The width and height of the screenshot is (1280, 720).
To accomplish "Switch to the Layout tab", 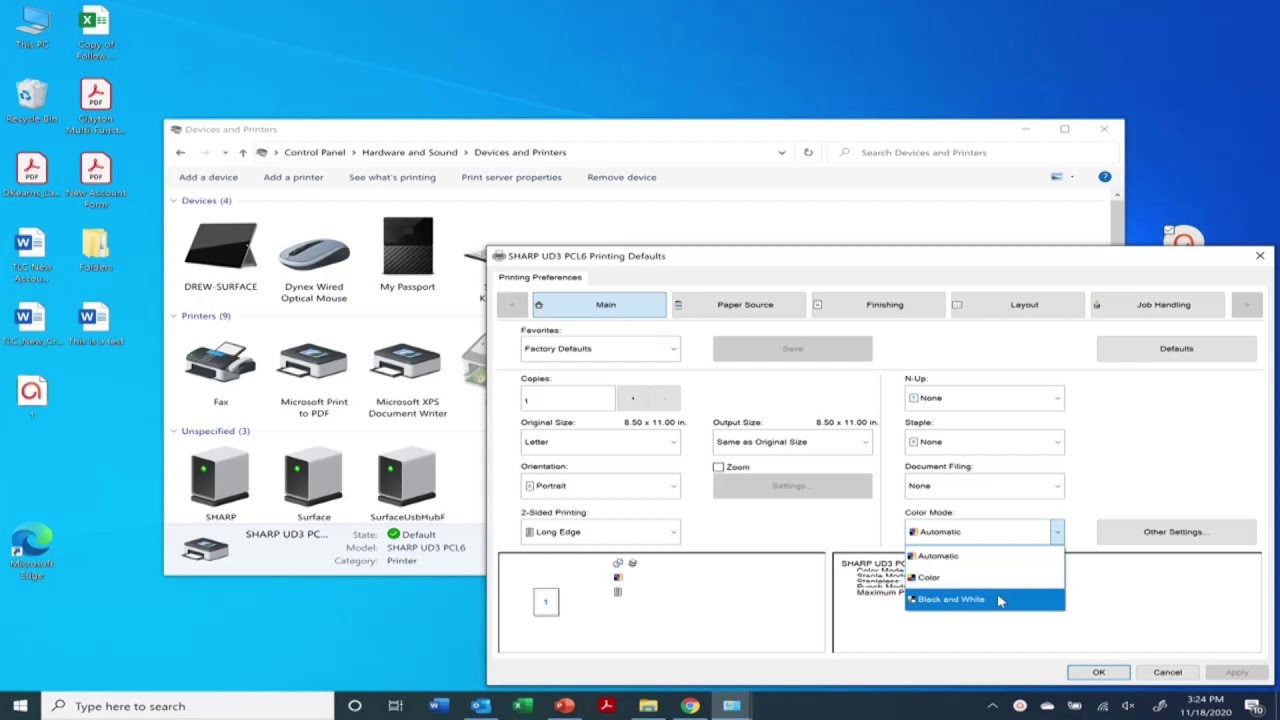I will pos(1017,305).
